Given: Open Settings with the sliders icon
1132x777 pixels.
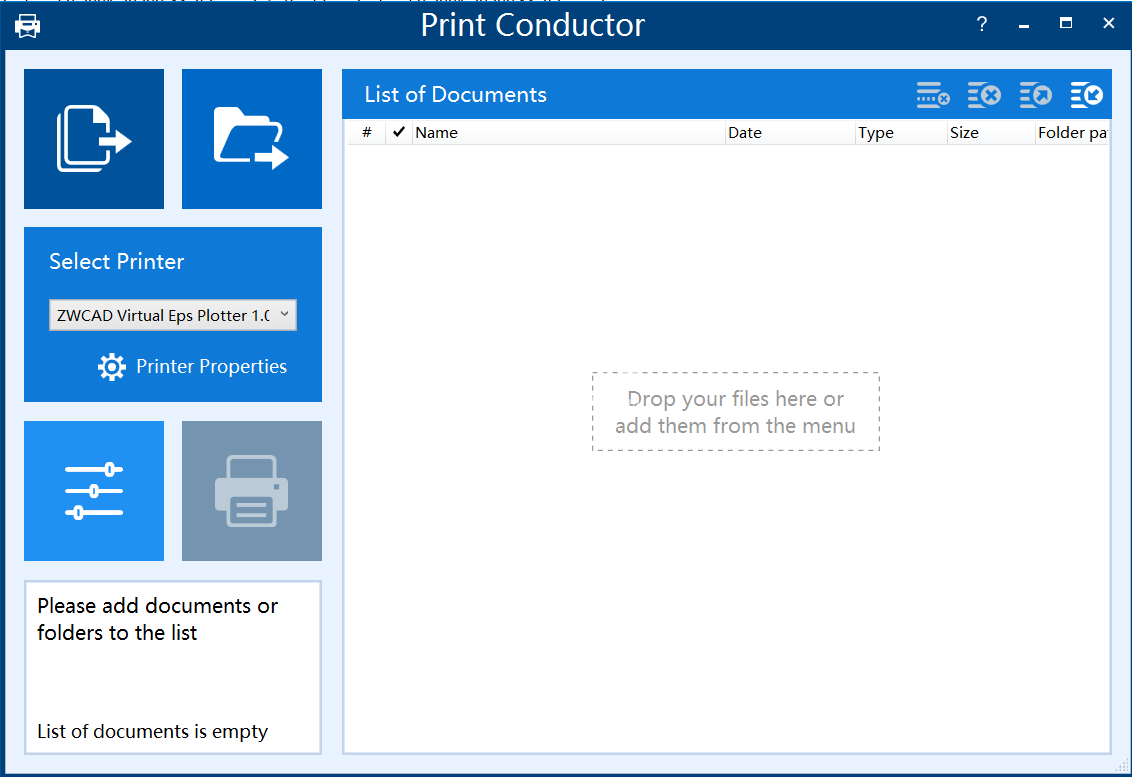Looking at the screenshot, I should [x=93, y=490].
